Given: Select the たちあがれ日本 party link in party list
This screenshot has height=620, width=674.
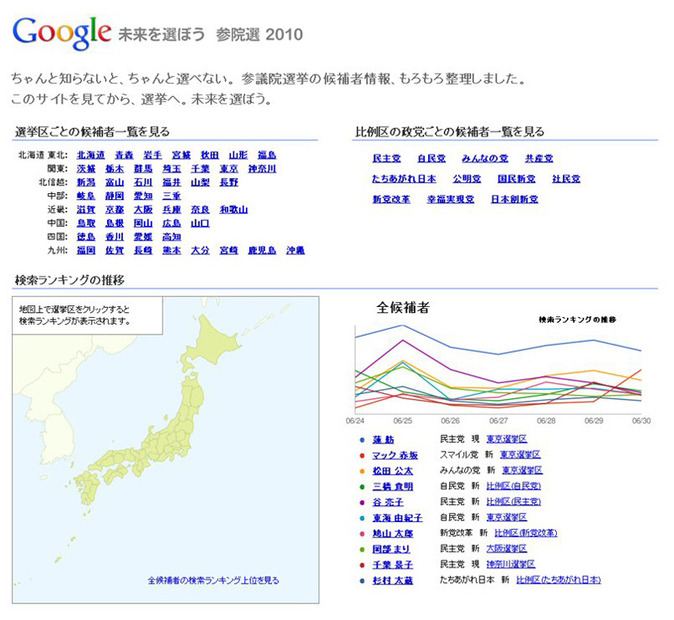Looking at the screenshot, I should click(404, 179).
